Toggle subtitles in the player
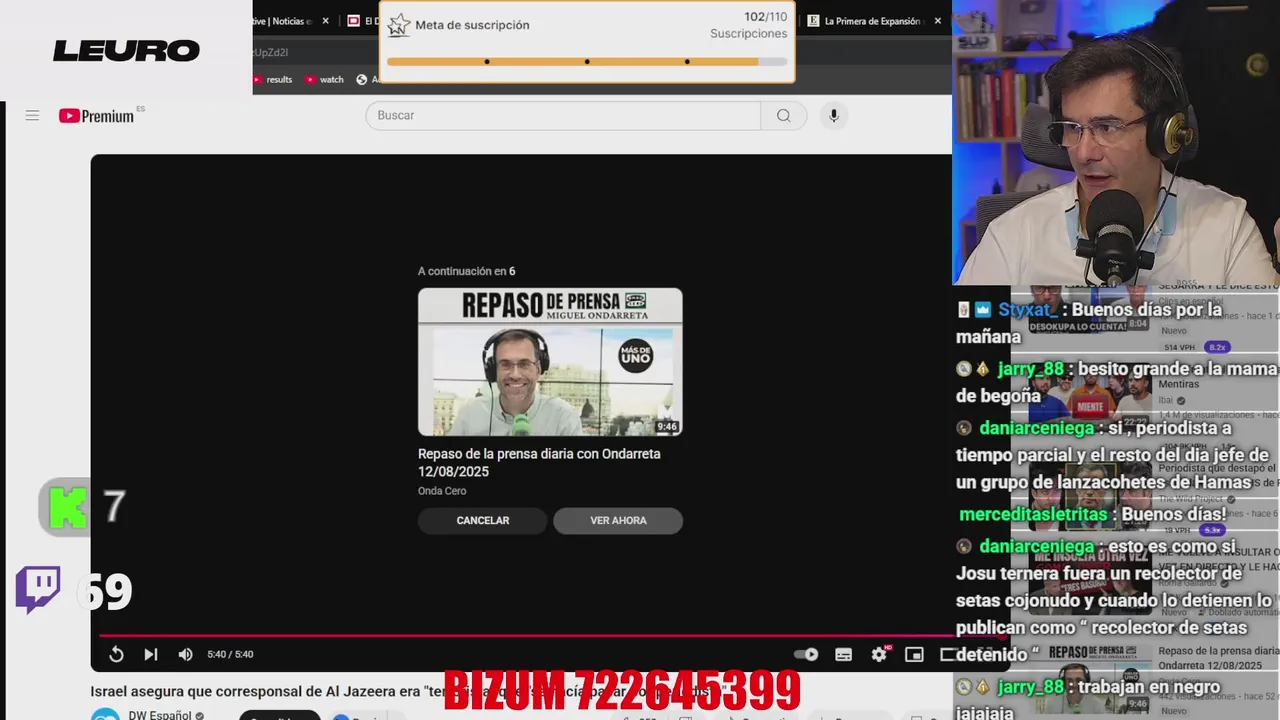Screen dimensions: 1280x720 (843, 654)
